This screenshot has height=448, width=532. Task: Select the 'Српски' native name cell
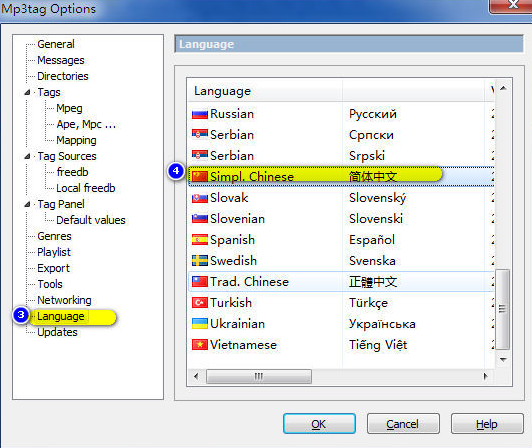coord(371,135)
